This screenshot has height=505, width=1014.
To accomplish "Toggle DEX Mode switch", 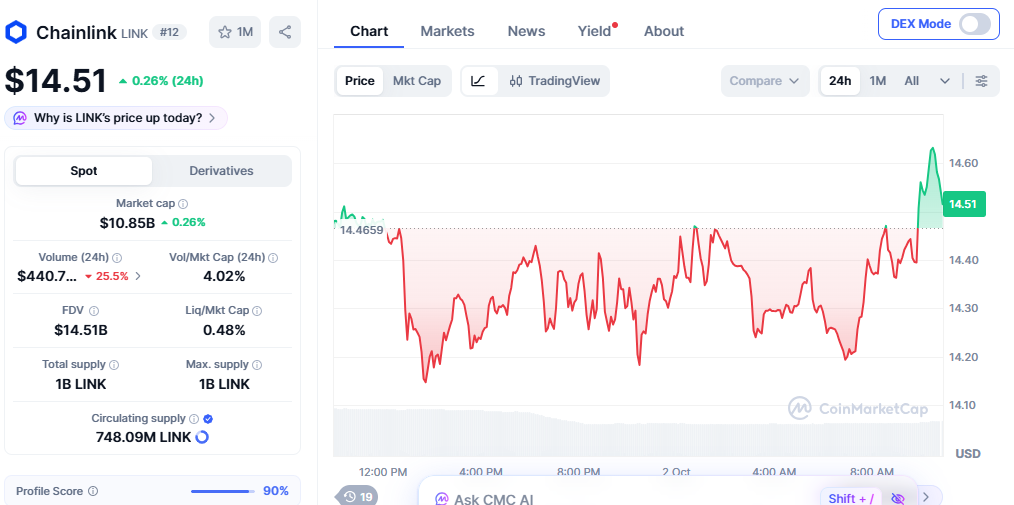I will 975,25.
